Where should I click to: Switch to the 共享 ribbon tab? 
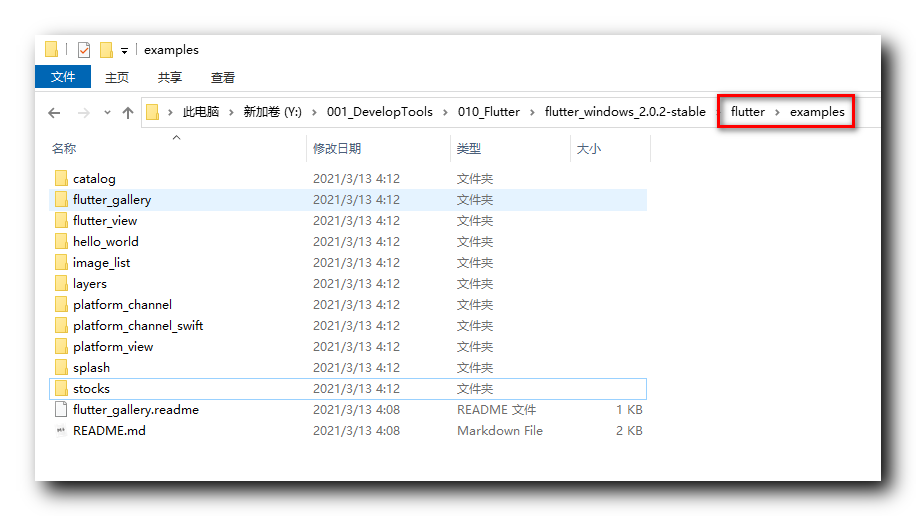[169, 77]
